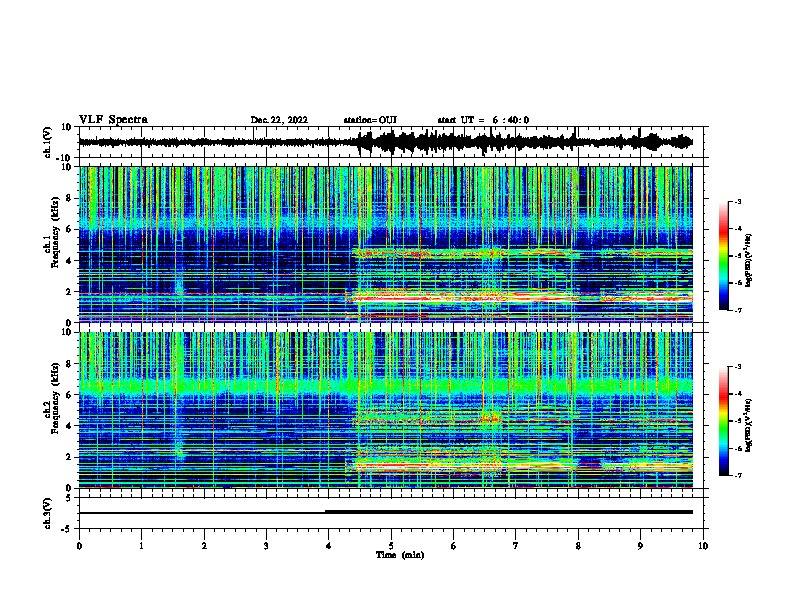Image resolution: width=792 pixels, height=612 pixels.
Task: Click the ch.2 spectrogram color scale bar
Action: pyautogui.click(x=723, y=421)
